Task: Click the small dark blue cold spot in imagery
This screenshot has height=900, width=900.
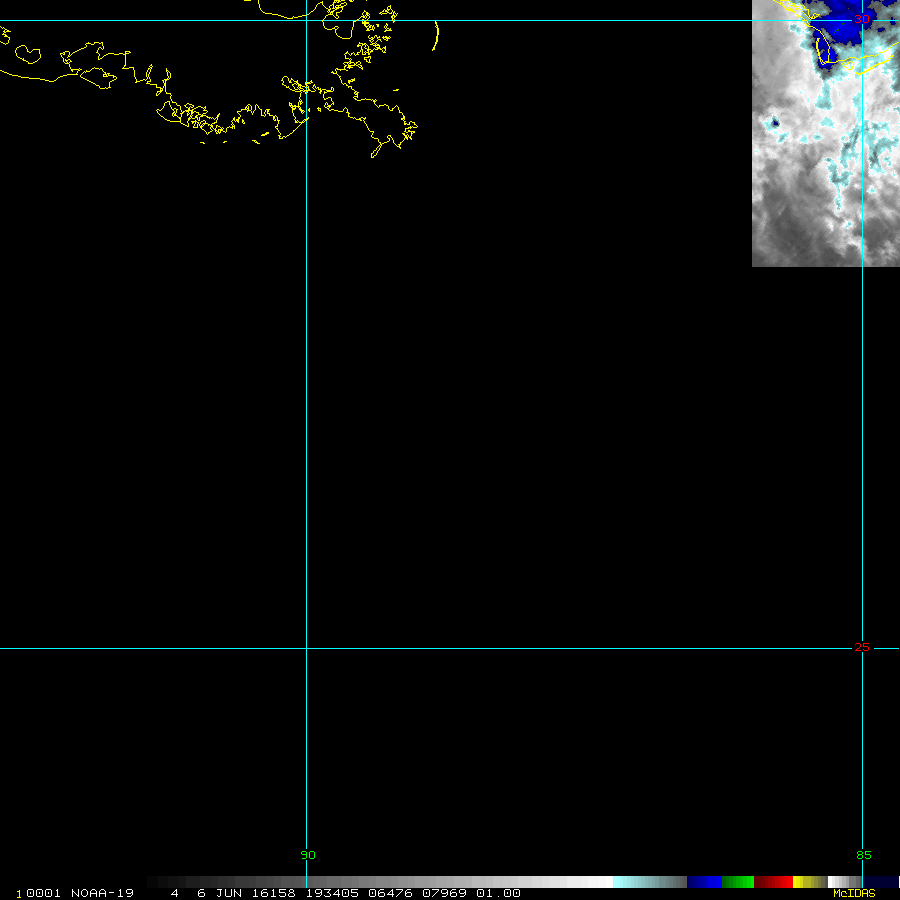Action: [x=773, y=123]
